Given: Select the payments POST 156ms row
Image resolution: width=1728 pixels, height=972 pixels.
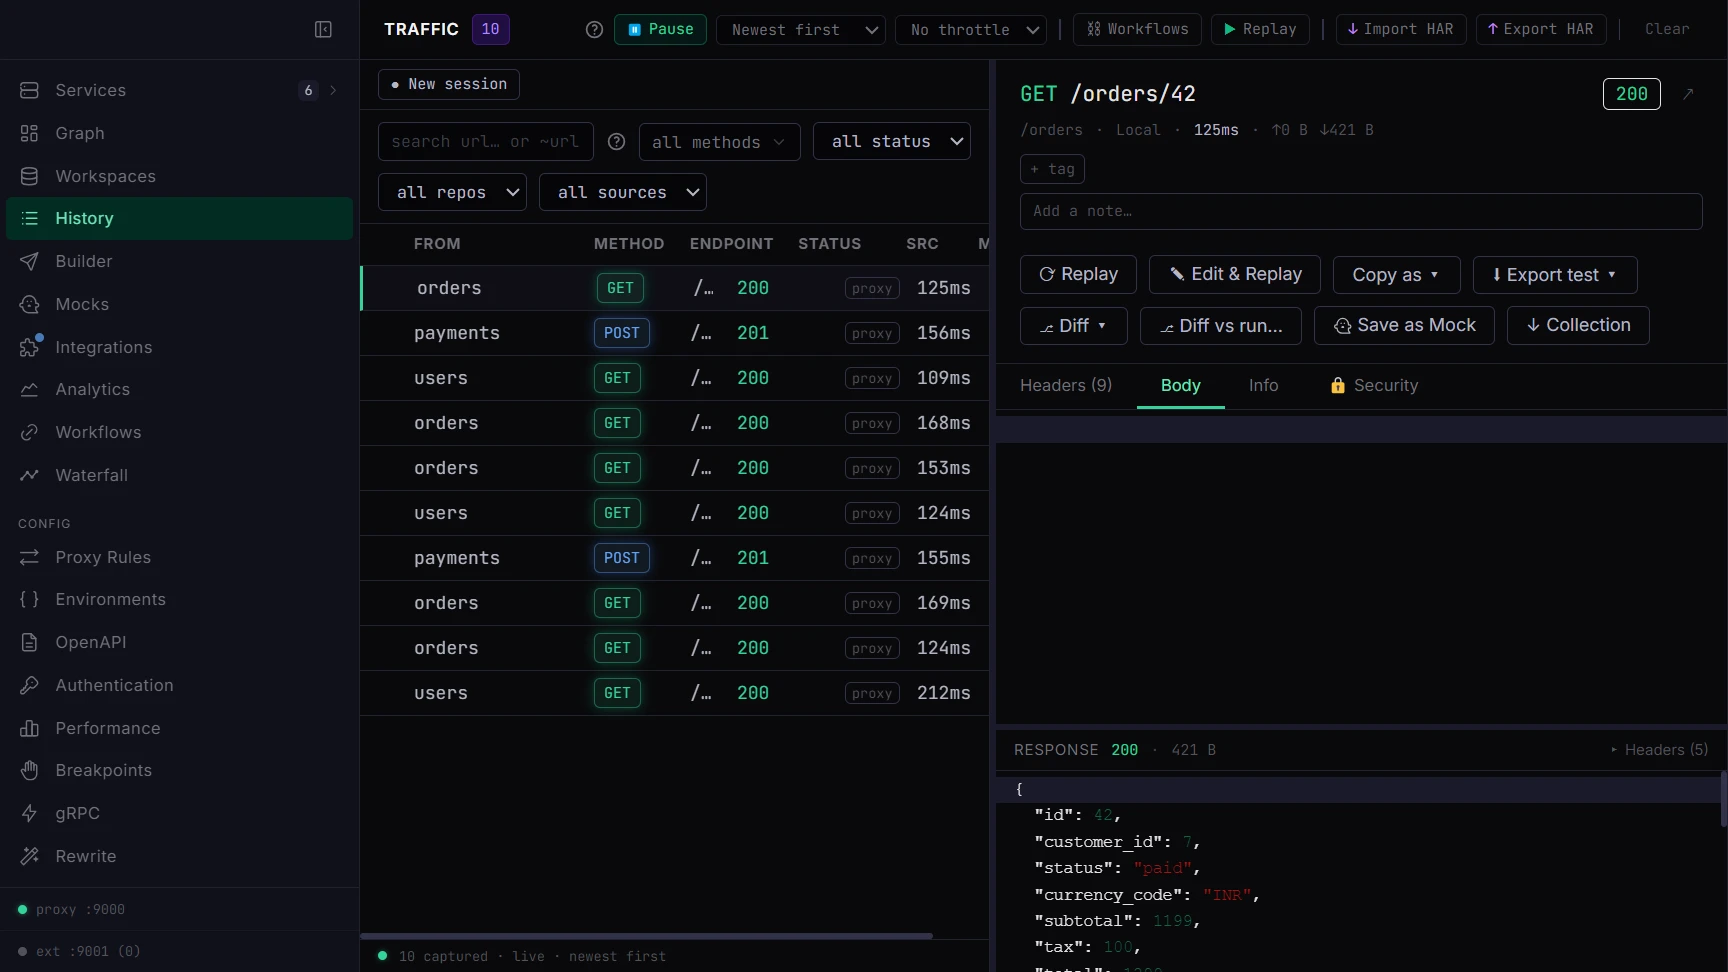Looking at the screenshot, I should tap(675, 333).
